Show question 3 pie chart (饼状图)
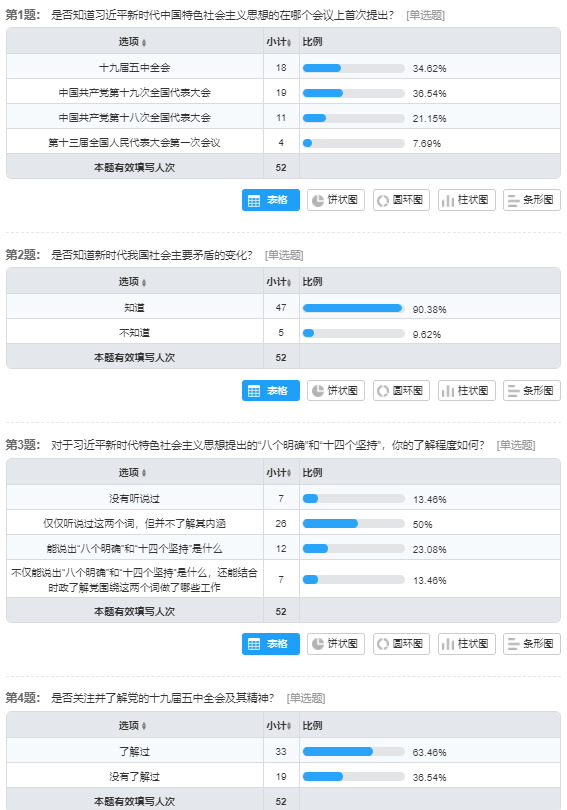 (336, 644)
